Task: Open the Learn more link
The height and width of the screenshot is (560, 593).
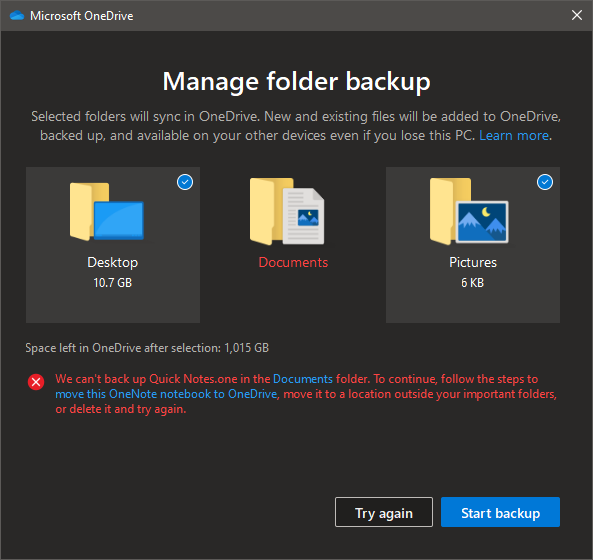Action: pyautogui.click(x=514, y=135)
